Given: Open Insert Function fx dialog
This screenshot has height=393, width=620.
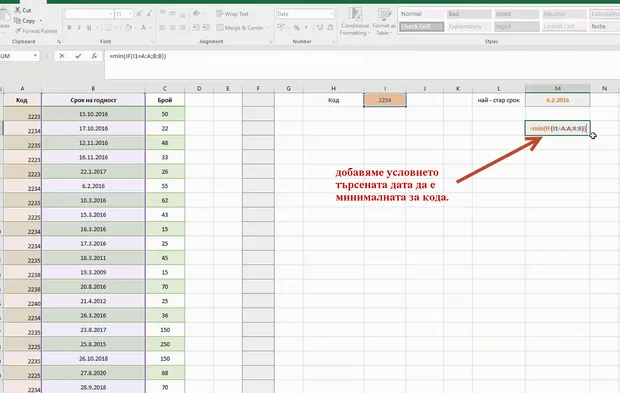Looking at the screenshot, I should click(x=94, y=56).
